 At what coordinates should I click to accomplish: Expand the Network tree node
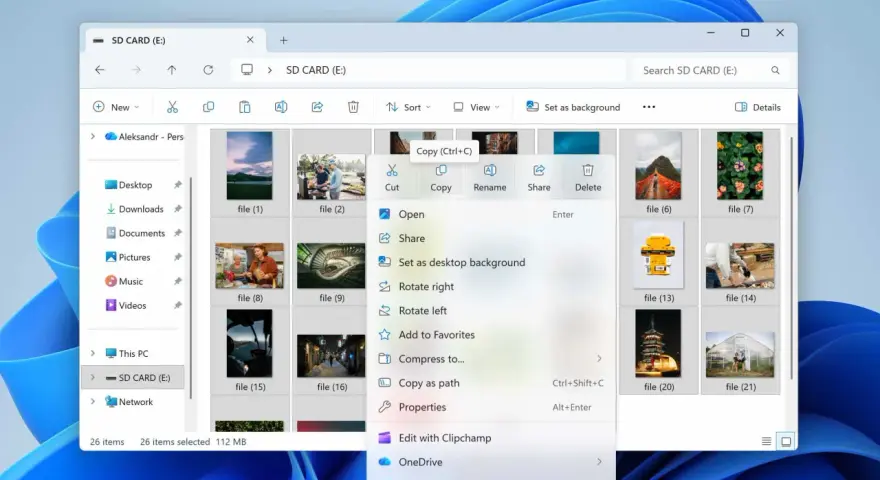[x=93, y=401]
